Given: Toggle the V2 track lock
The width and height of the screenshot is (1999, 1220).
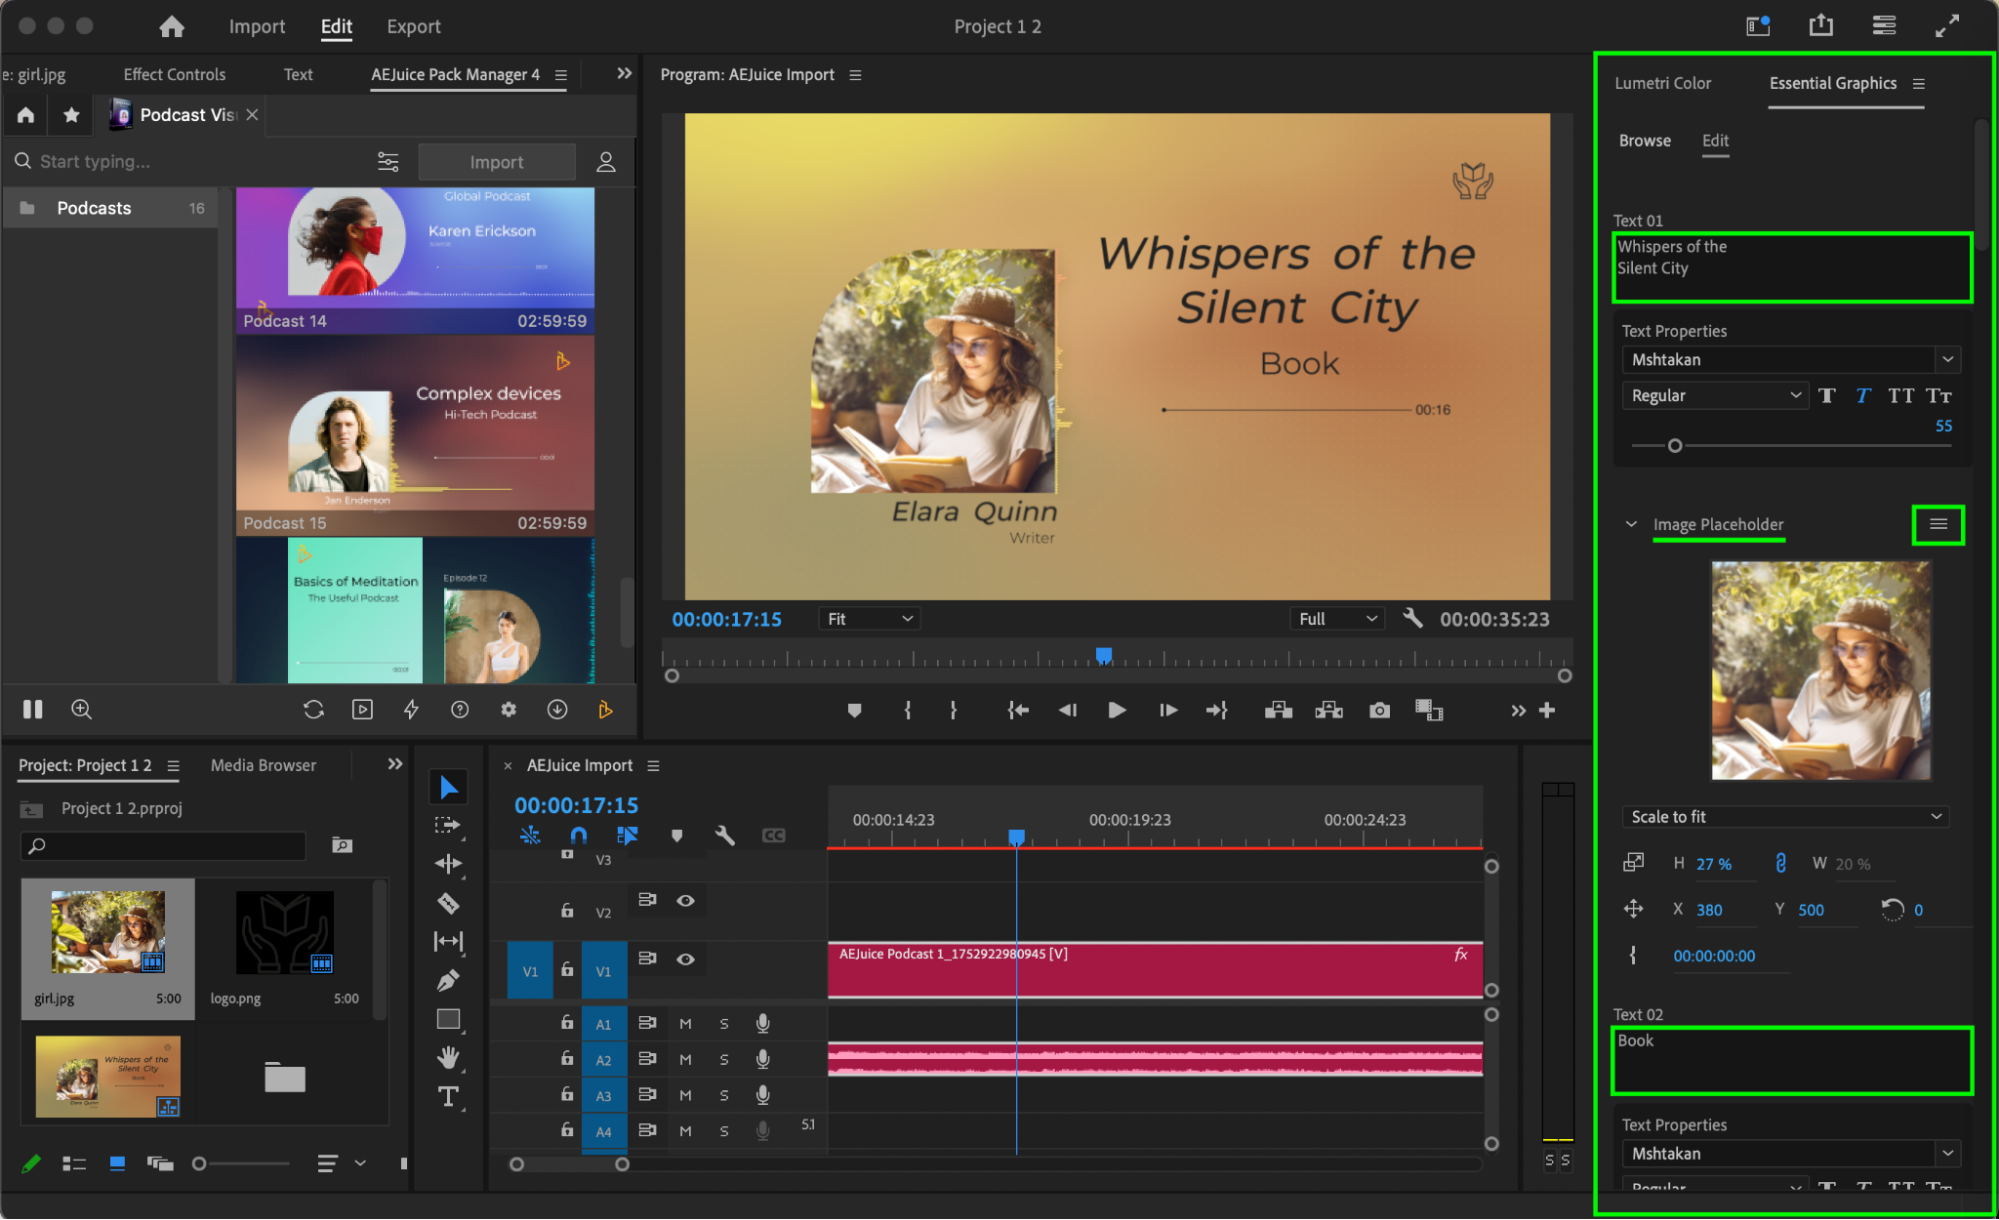Looking at the screenshot, I should tap(567, 911).
